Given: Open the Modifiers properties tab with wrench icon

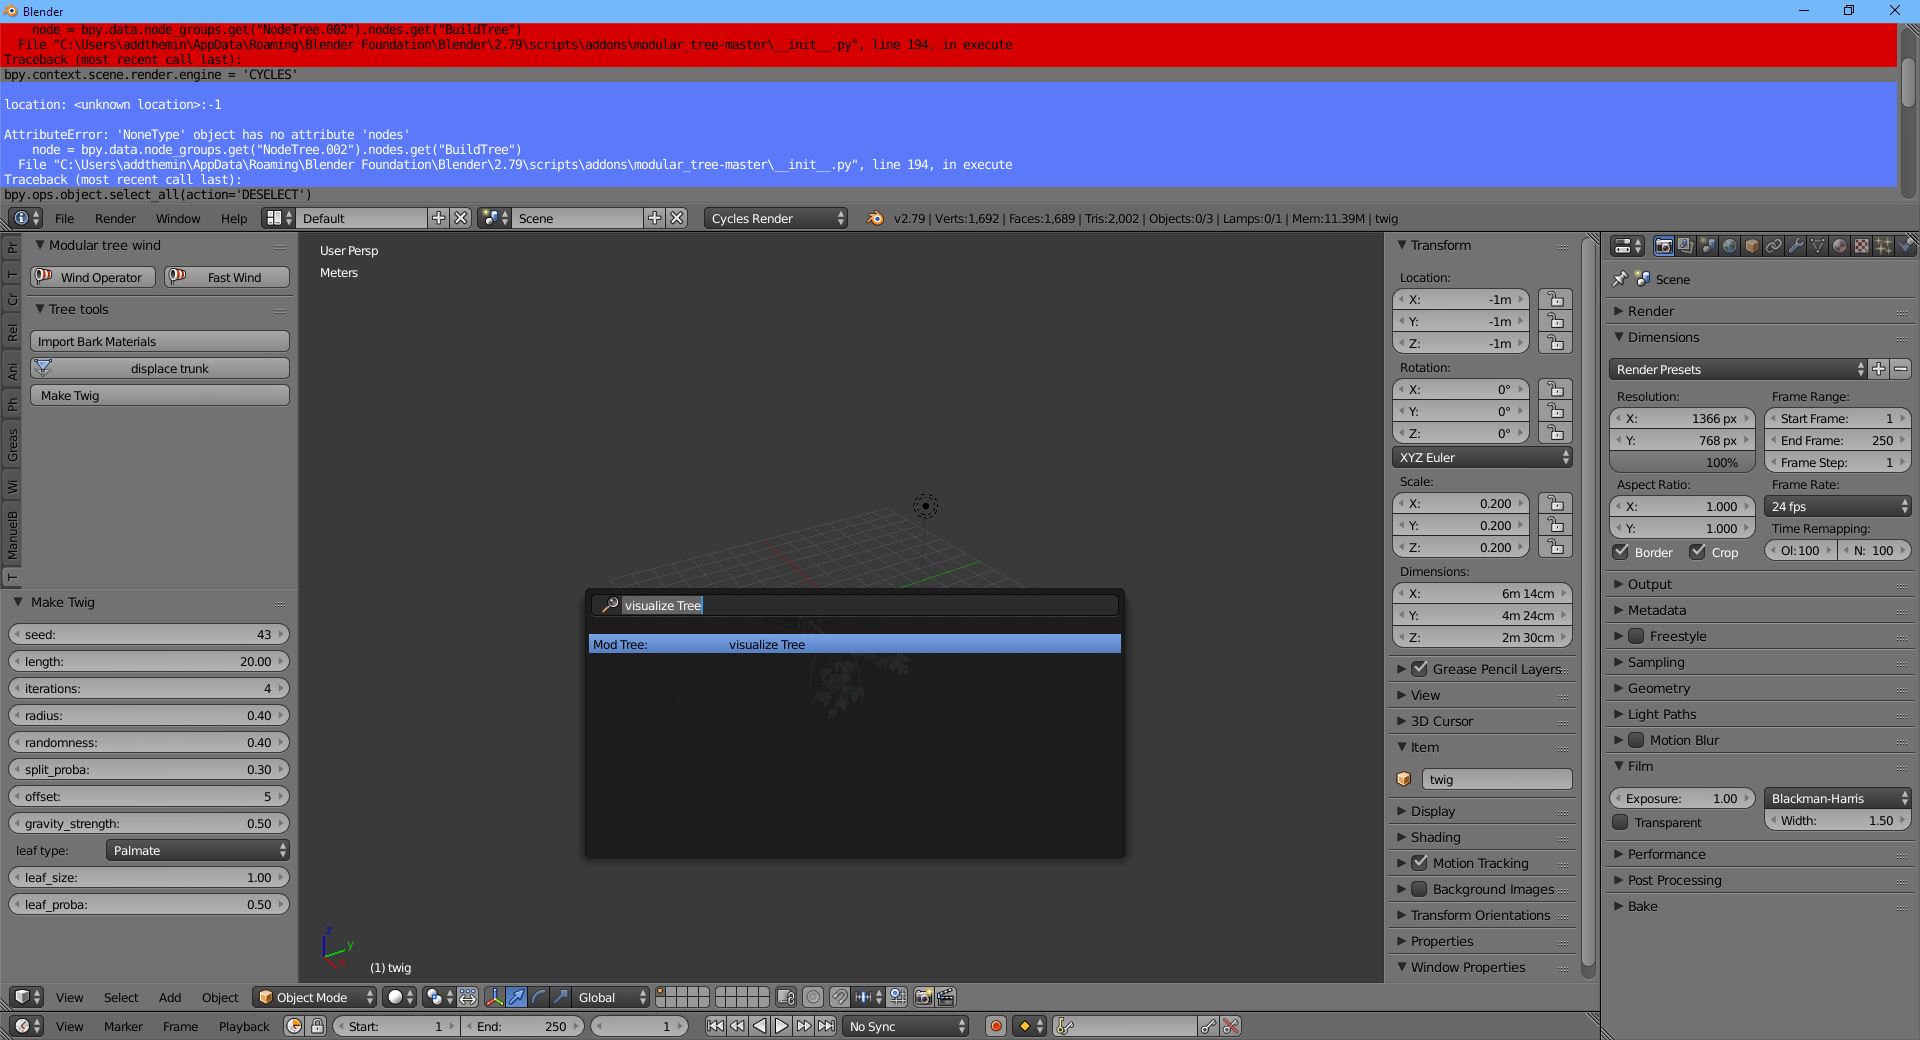Looking at the screenshot, I should tap(1795, 246).
